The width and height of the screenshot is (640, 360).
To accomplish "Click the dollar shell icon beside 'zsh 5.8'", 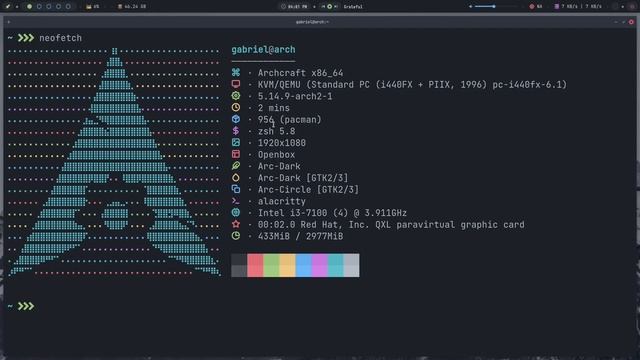I will coord(236,131).
